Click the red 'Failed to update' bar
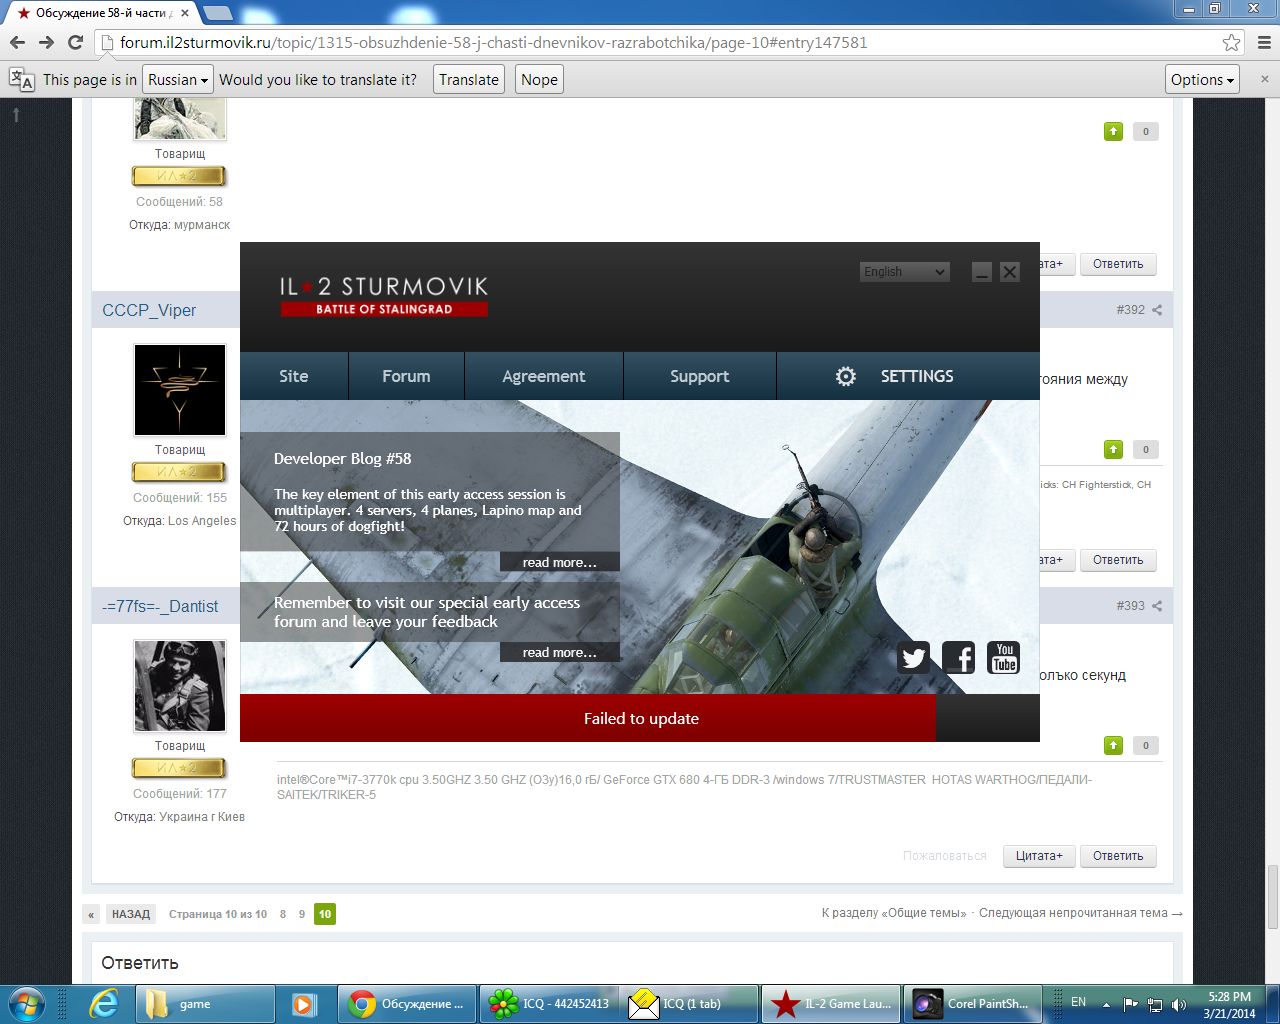Screen dimensions: 1280x1024 pos(588,718)
